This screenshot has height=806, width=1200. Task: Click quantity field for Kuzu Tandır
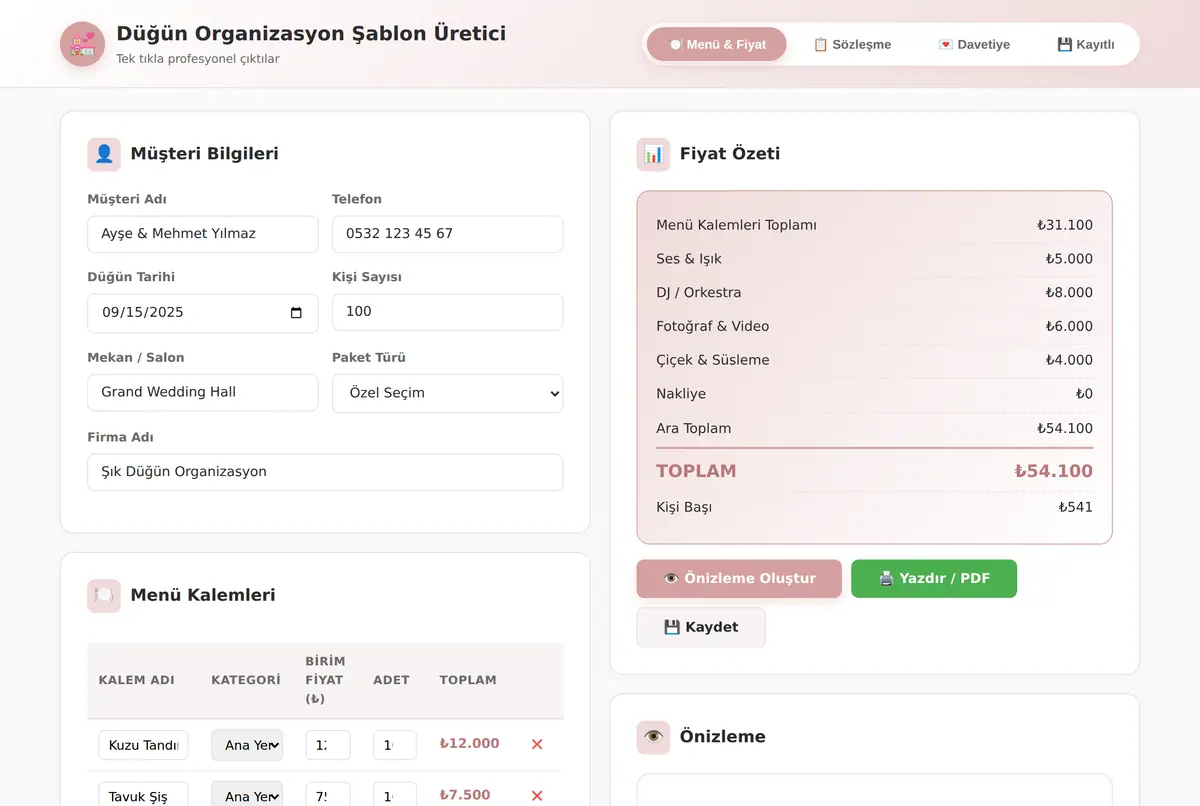click(395, 745)
